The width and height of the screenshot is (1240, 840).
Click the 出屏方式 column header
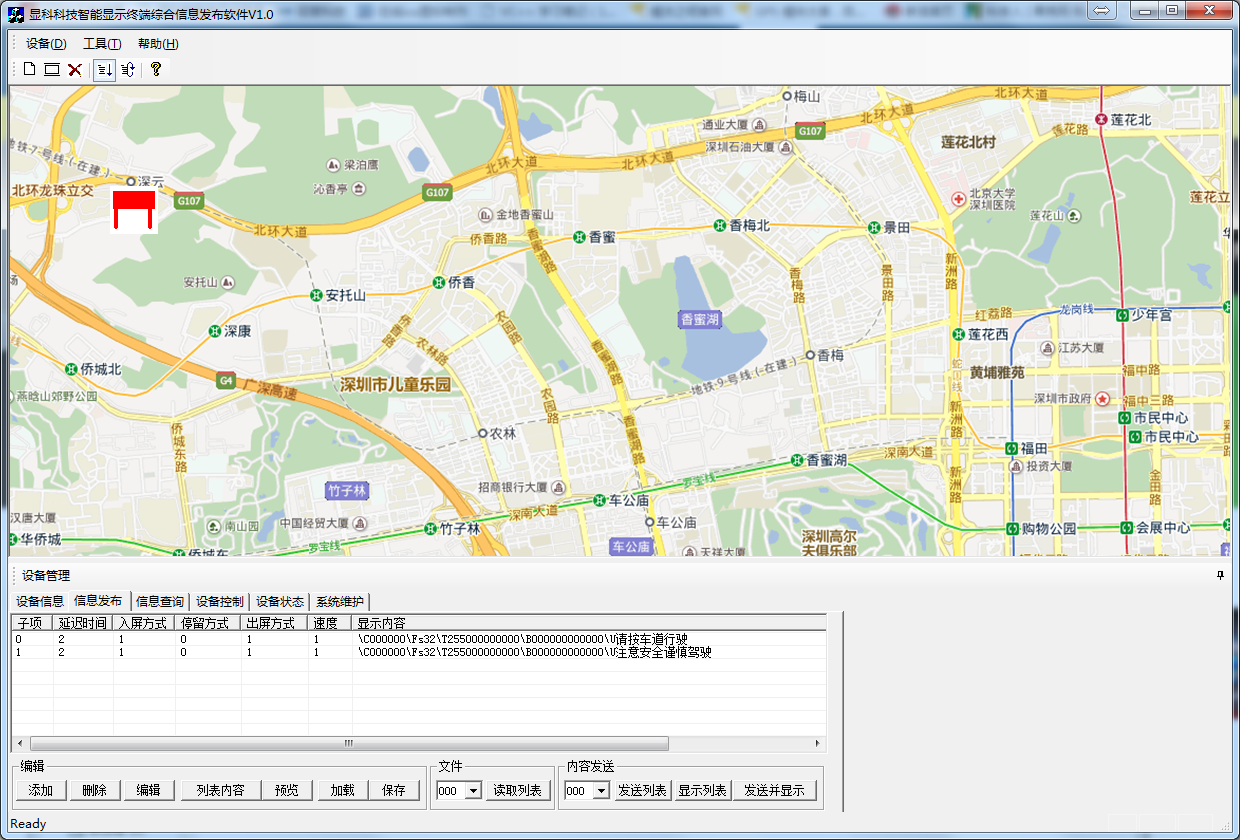coord(274,622)
